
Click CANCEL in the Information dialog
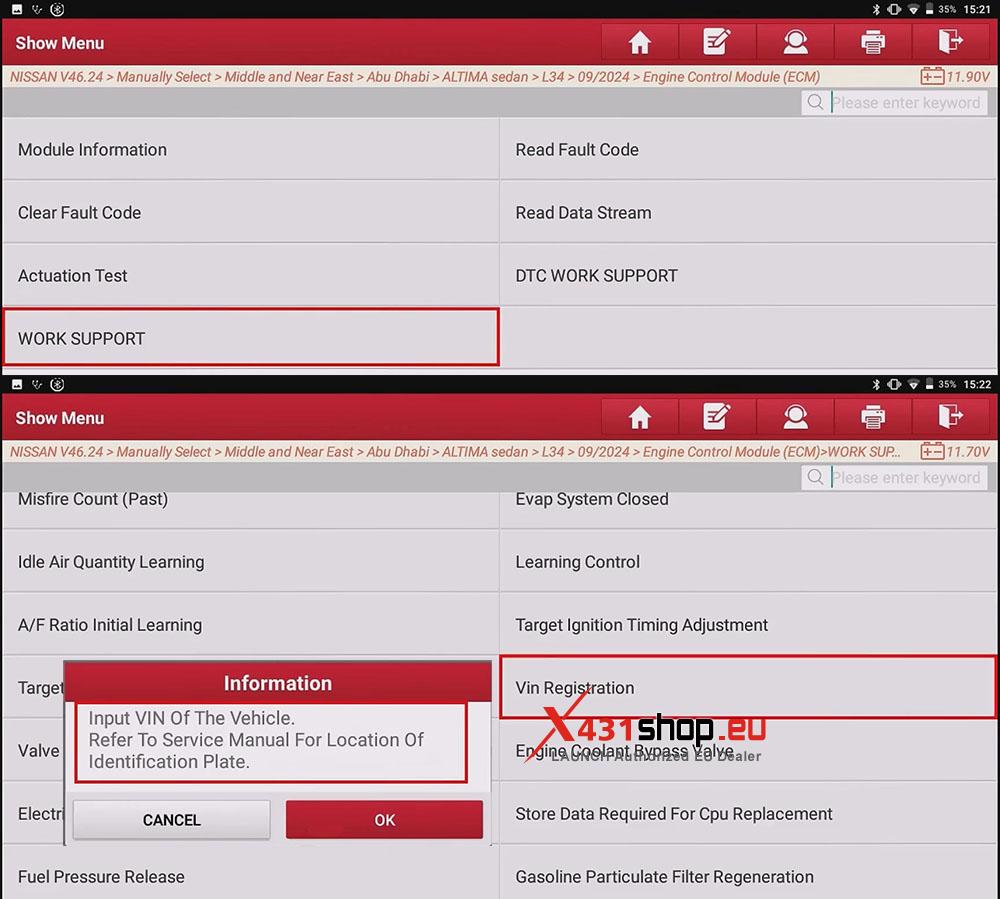pos(172,820)
